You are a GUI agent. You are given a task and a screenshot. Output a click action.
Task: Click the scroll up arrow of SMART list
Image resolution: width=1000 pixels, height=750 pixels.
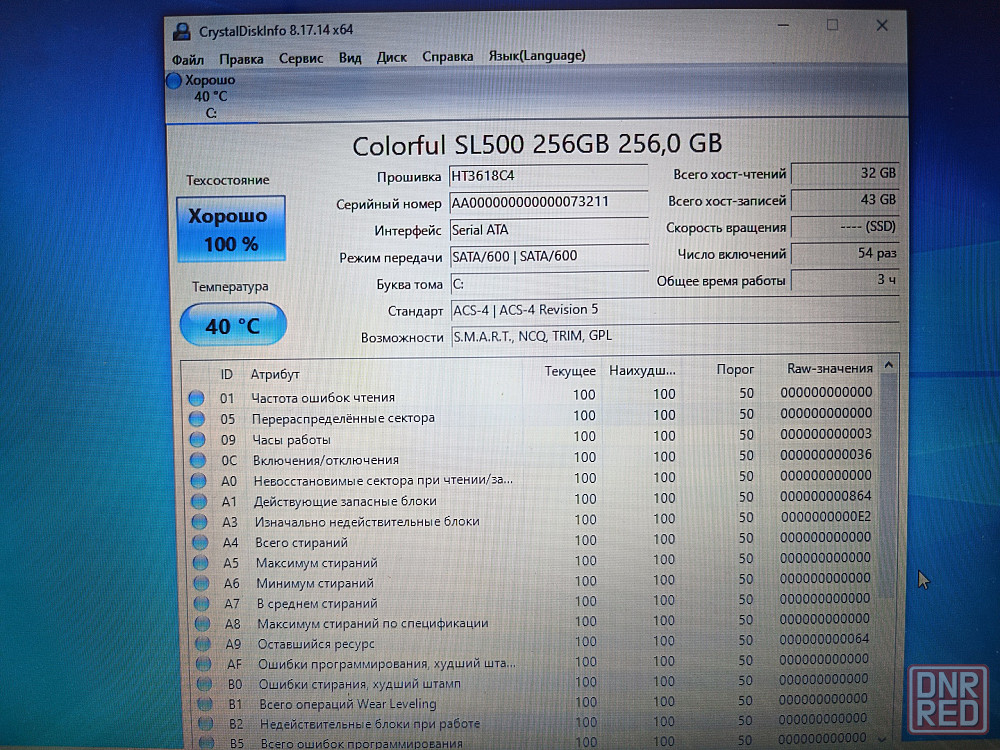(x=888, y=365)
